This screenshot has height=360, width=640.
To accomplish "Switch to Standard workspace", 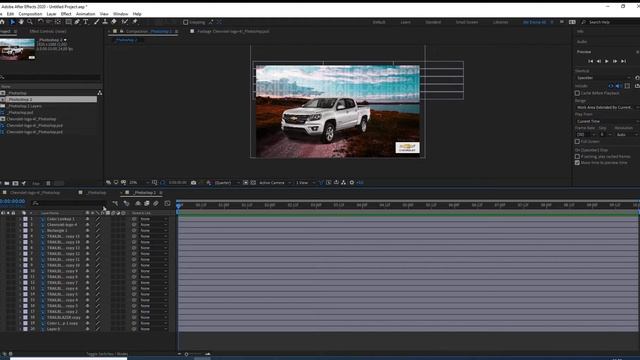I will [x=433, y=22].
